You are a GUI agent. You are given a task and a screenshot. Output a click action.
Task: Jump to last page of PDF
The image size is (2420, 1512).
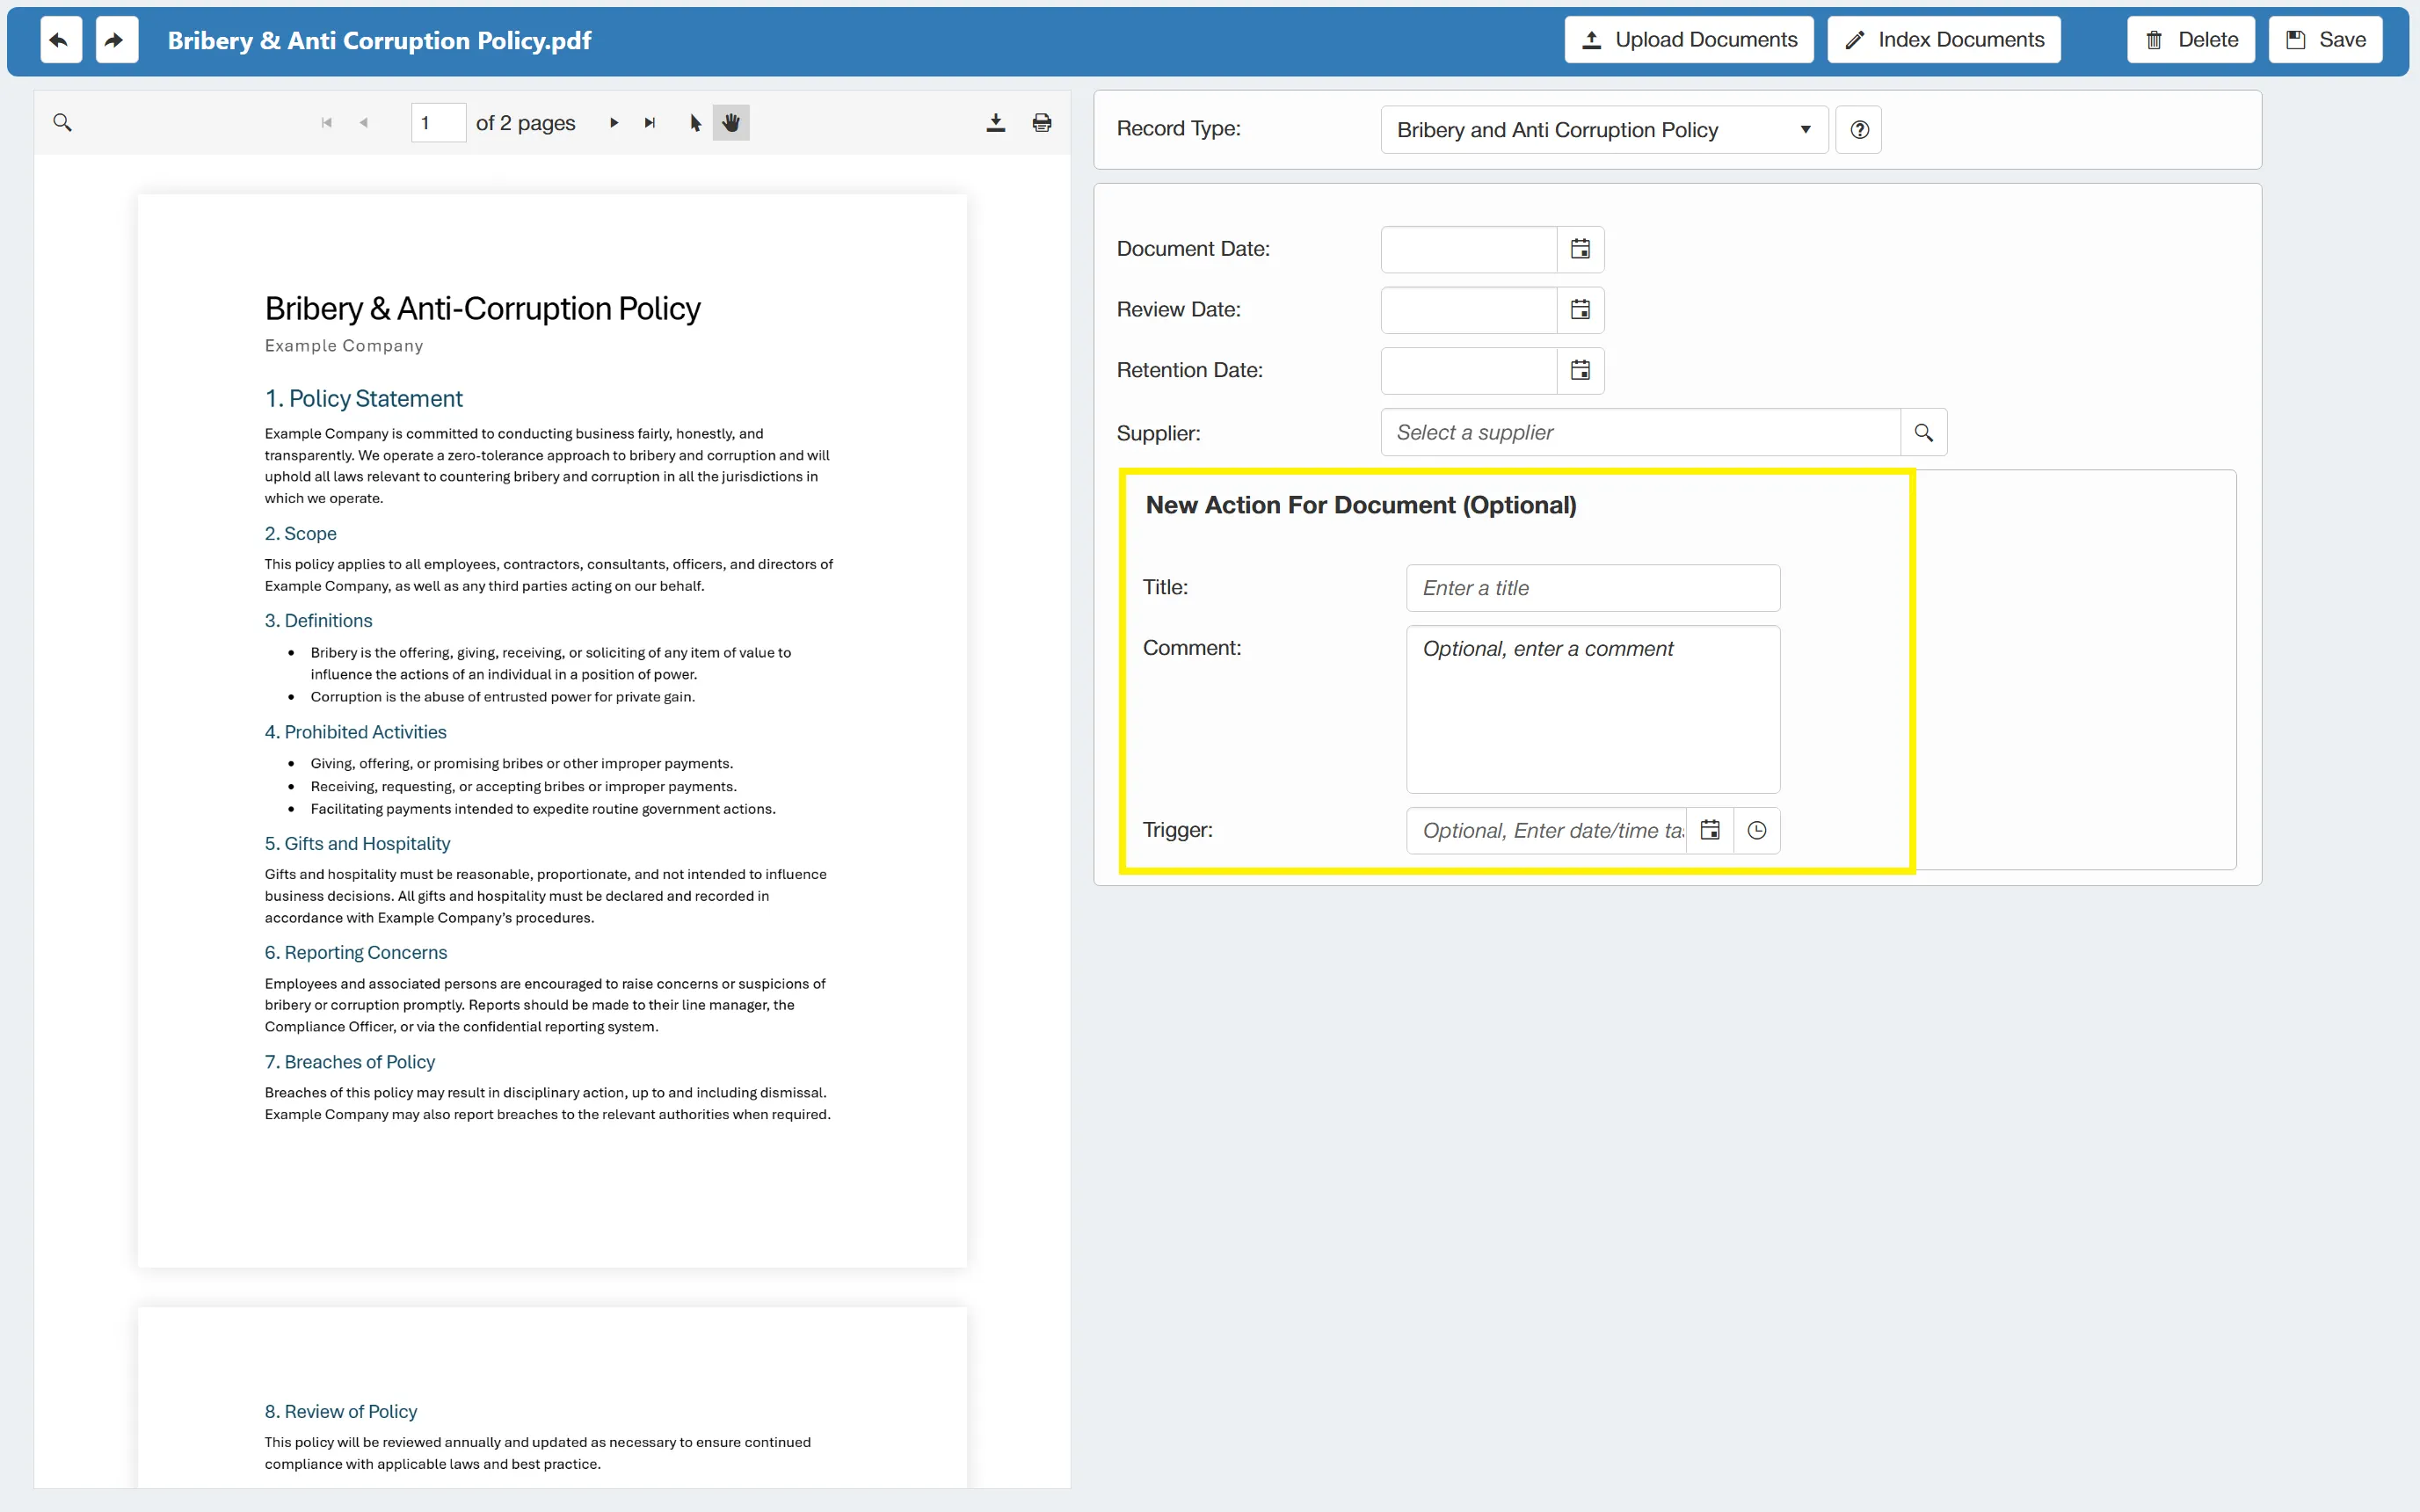[x=650, y=122]
